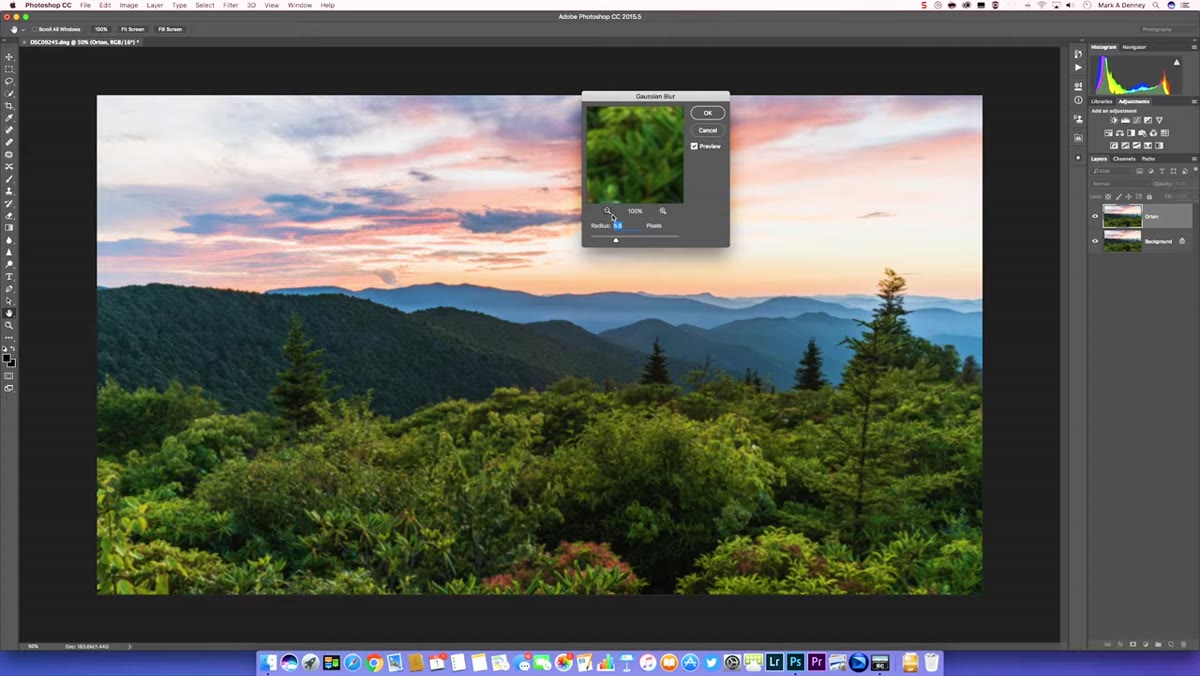Open the Histogram panel menu
Image resolution: width=1200 pixels, height=676 pixels.
1194,46
